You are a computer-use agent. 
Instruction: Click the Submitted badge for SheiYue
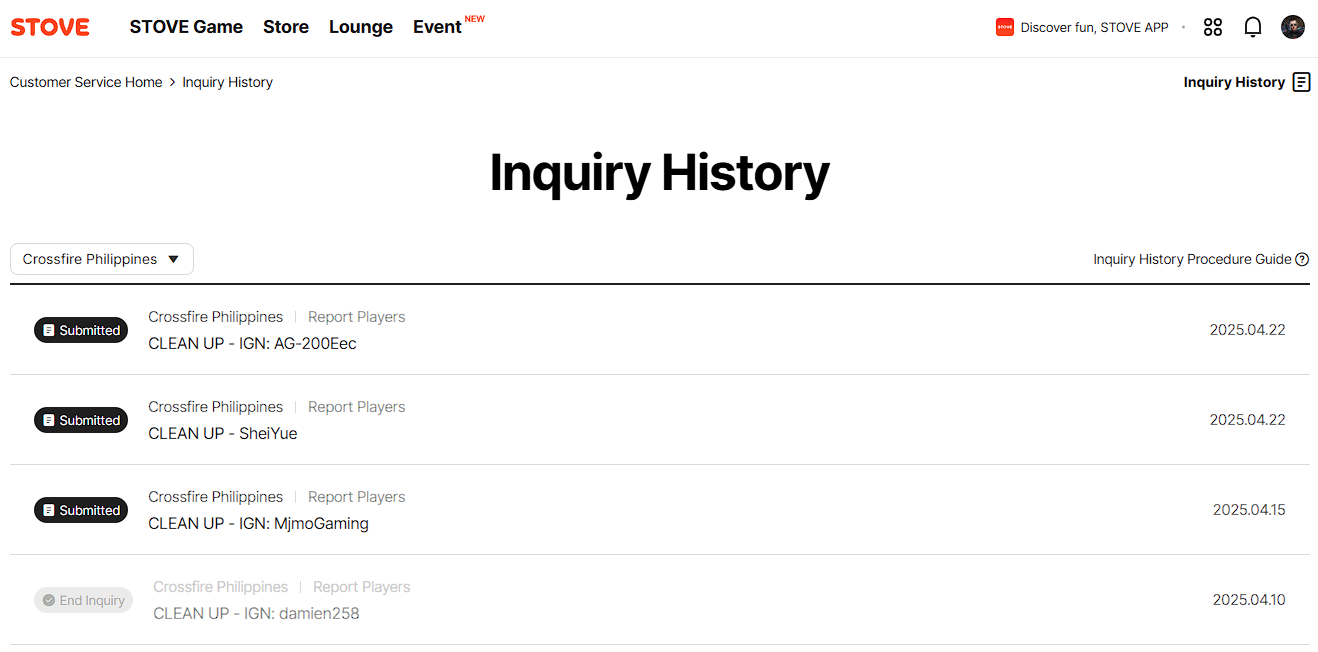click(81, 420)
